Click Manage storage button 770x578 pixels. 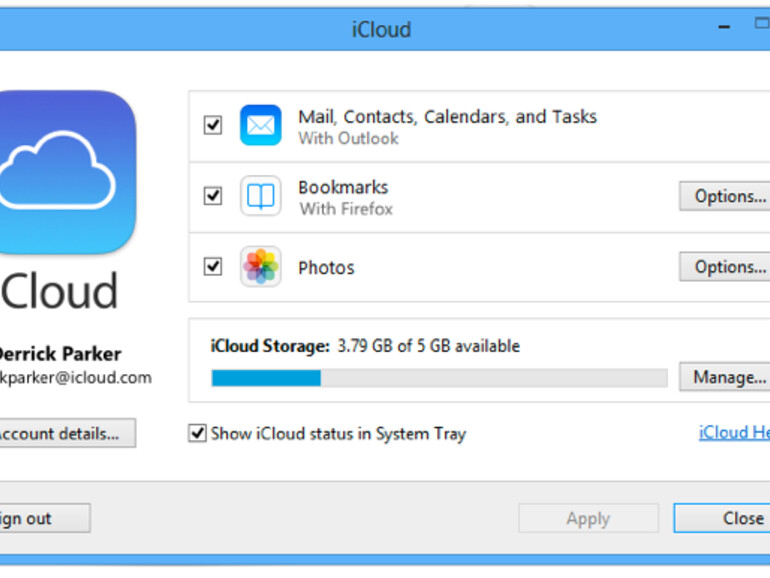click(x=725, y=377)
